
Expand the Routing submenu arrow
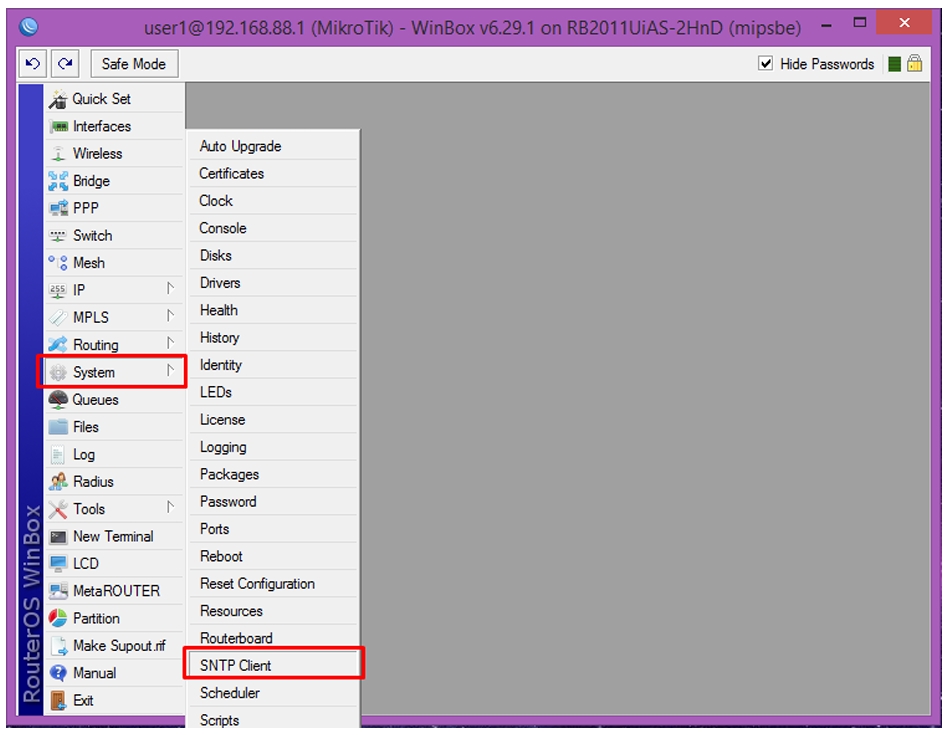point(170,344)
